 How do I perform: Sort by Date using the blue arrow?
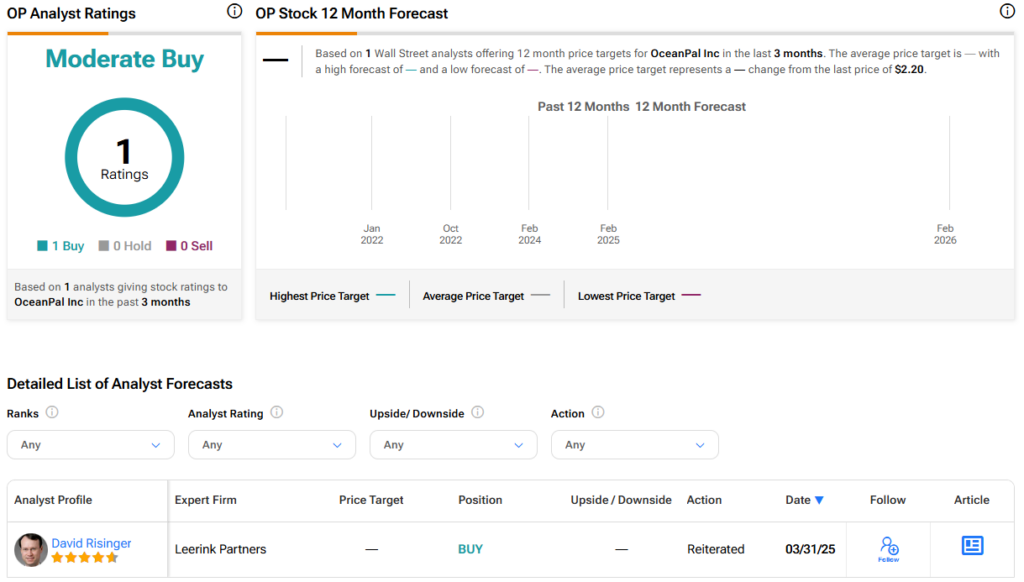(x=820, y=500)
